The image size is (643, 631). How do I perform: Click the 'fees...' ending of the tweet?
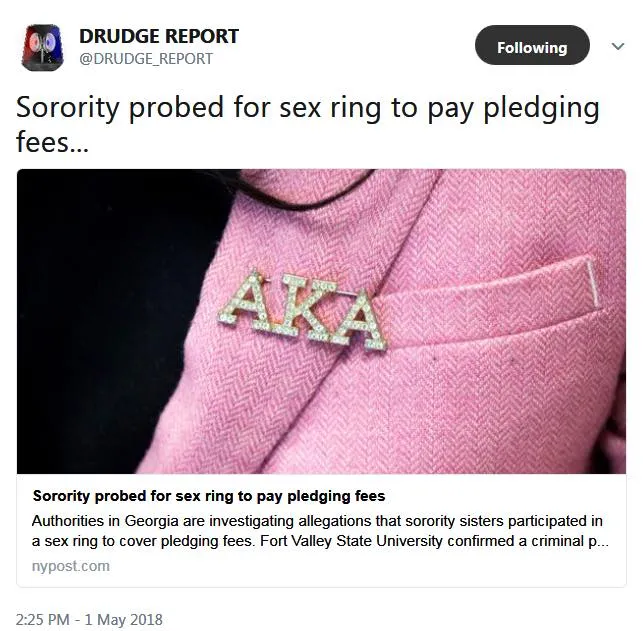(52, 142)
